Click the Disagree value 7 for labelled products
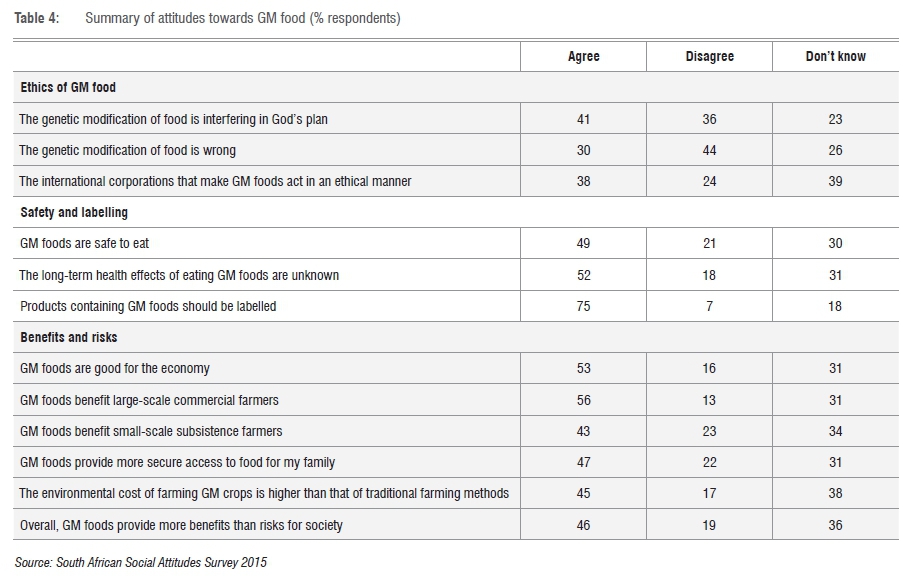Viewport: 903px width, 578px height. pos(709,306)
